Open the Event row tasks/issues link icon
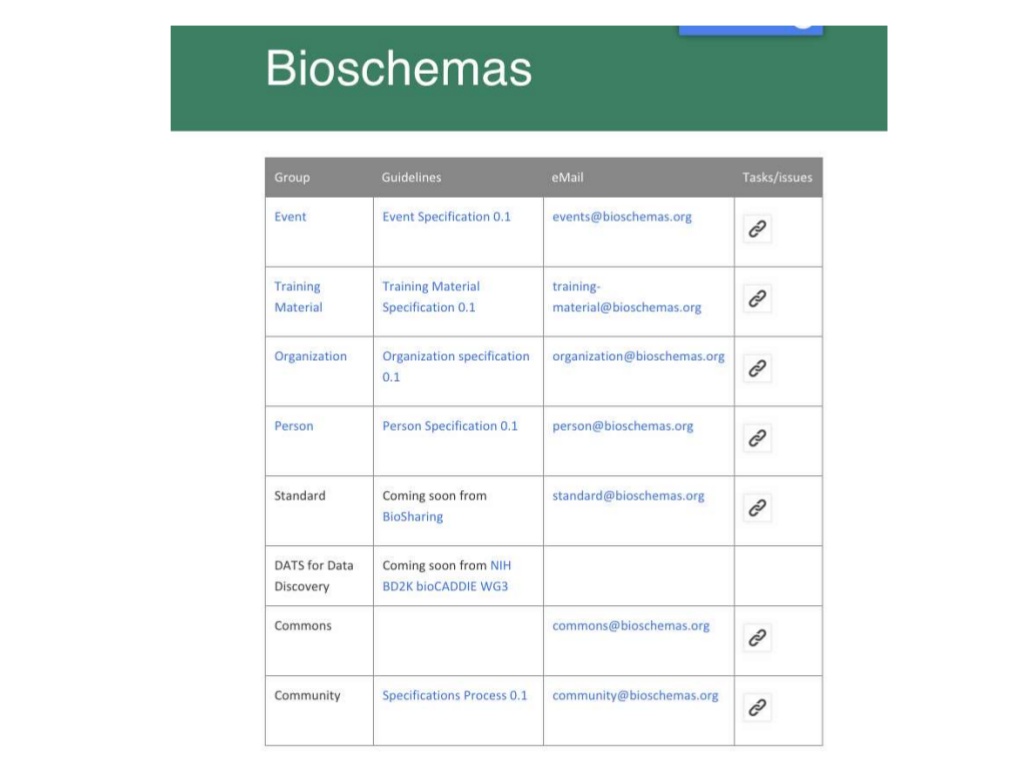1024x768 pixels. click(757, 229)
